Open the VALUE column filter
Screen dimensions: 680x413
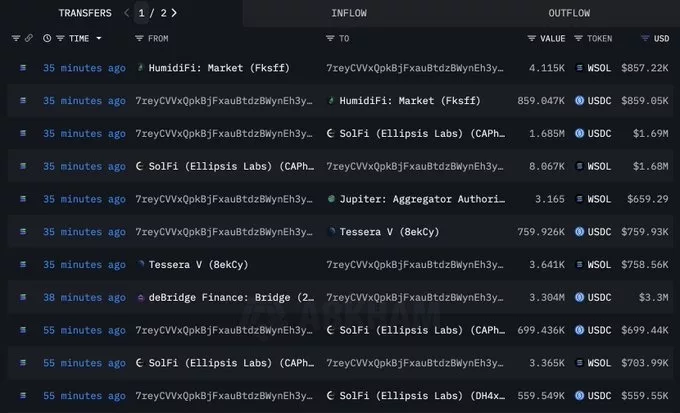(532, 38)
